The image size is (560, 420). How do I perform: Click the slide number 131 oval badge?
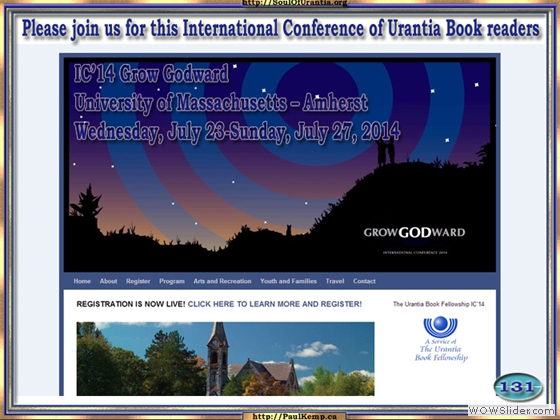[518, 387]
